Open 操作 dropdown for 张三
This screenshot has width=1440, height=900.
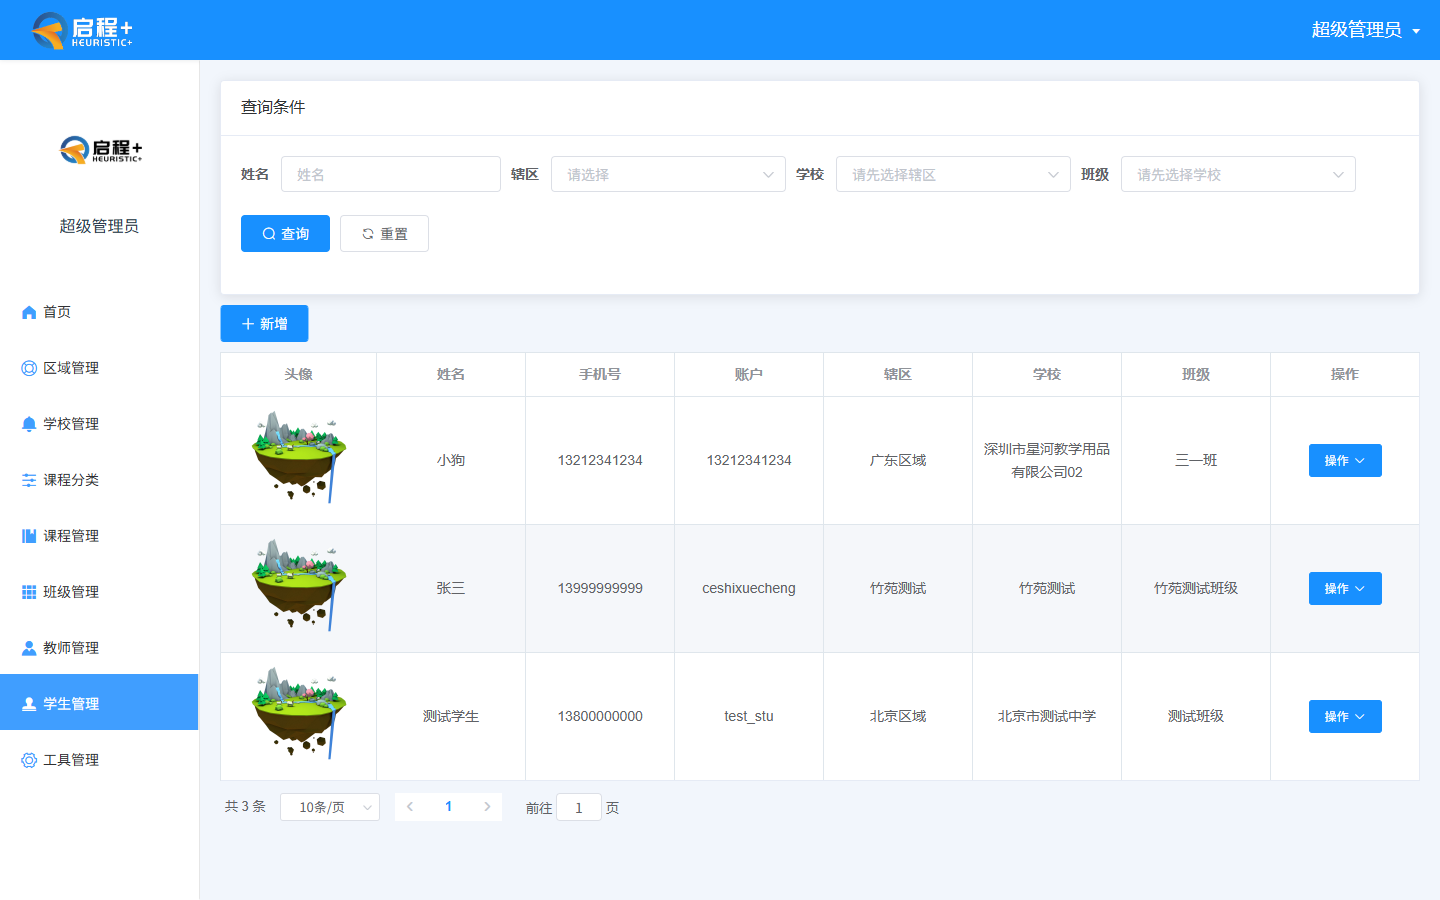[x=1345, y=589]
